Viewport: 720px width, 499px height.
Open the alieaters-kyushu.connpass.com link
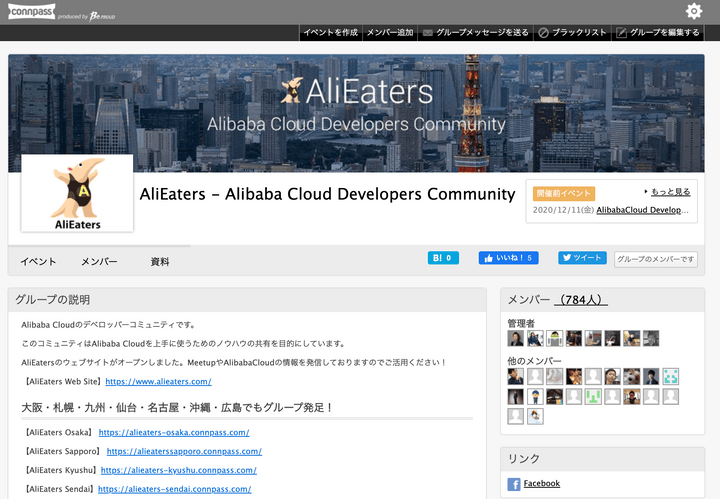(179, 470)
